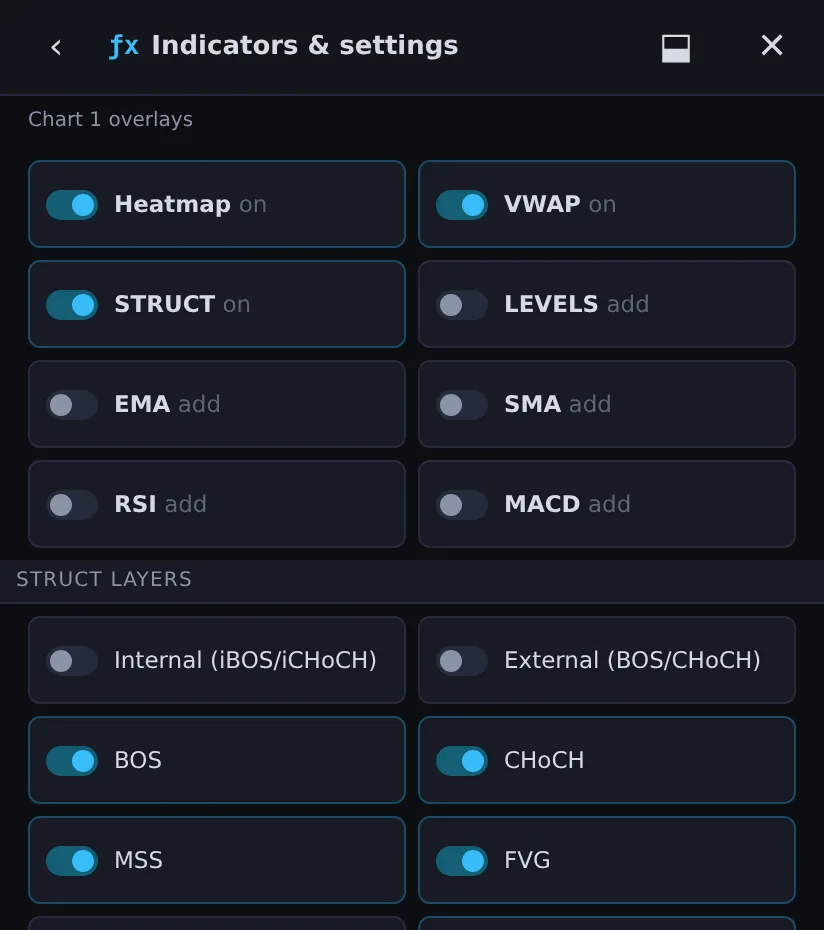Click the fx indicators icon
Image resolution: width=824 pixels, height=930 pixels.
124,46
